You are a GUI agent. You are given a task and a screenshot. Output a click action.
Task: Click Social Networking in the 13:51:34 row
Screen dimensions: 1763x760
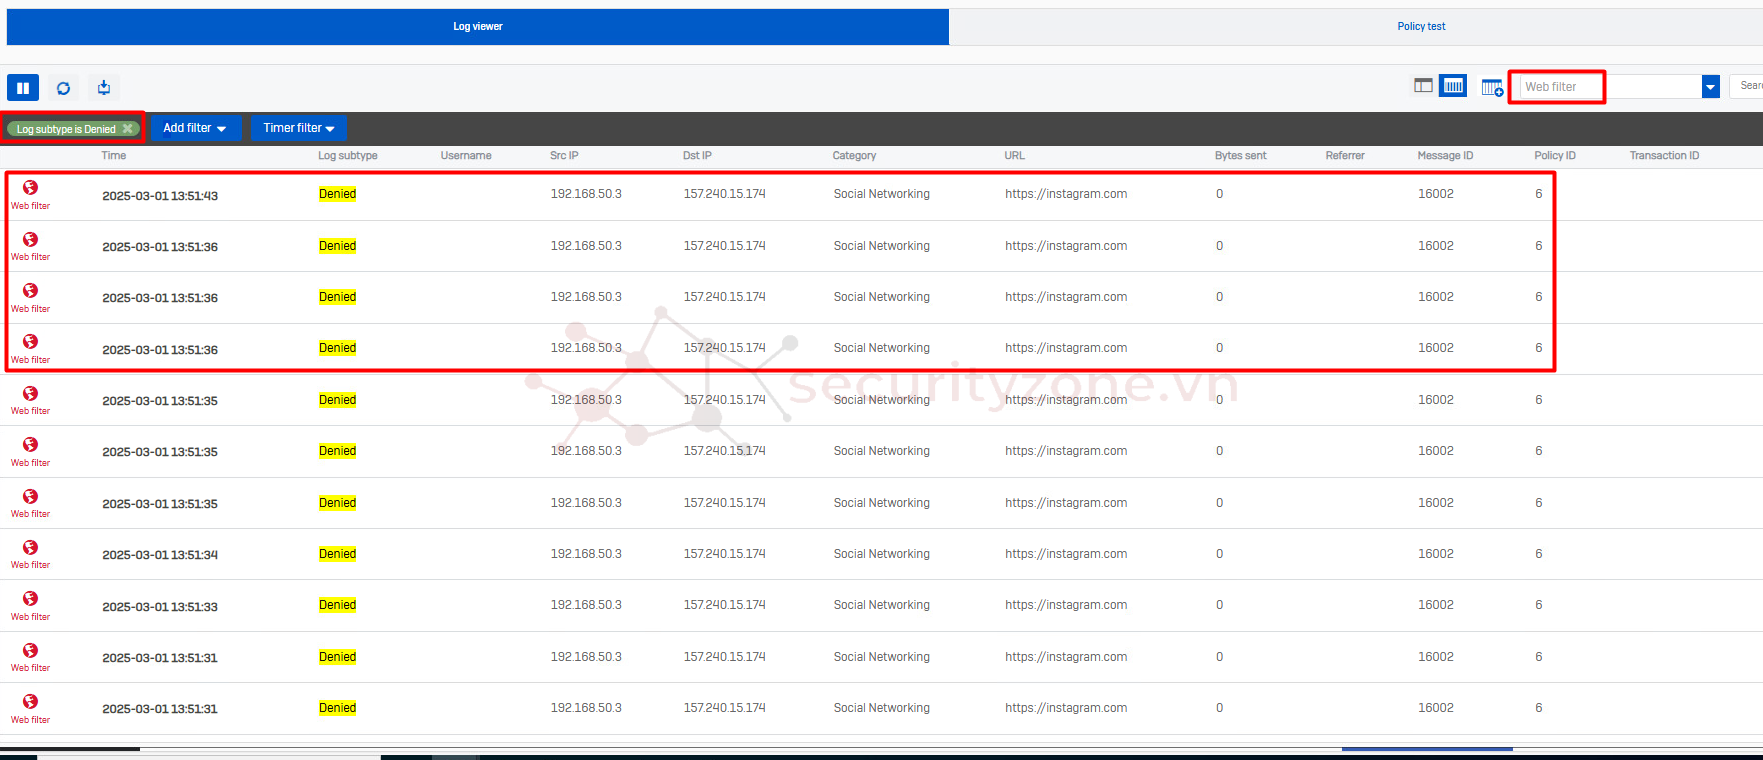[882, 554]
